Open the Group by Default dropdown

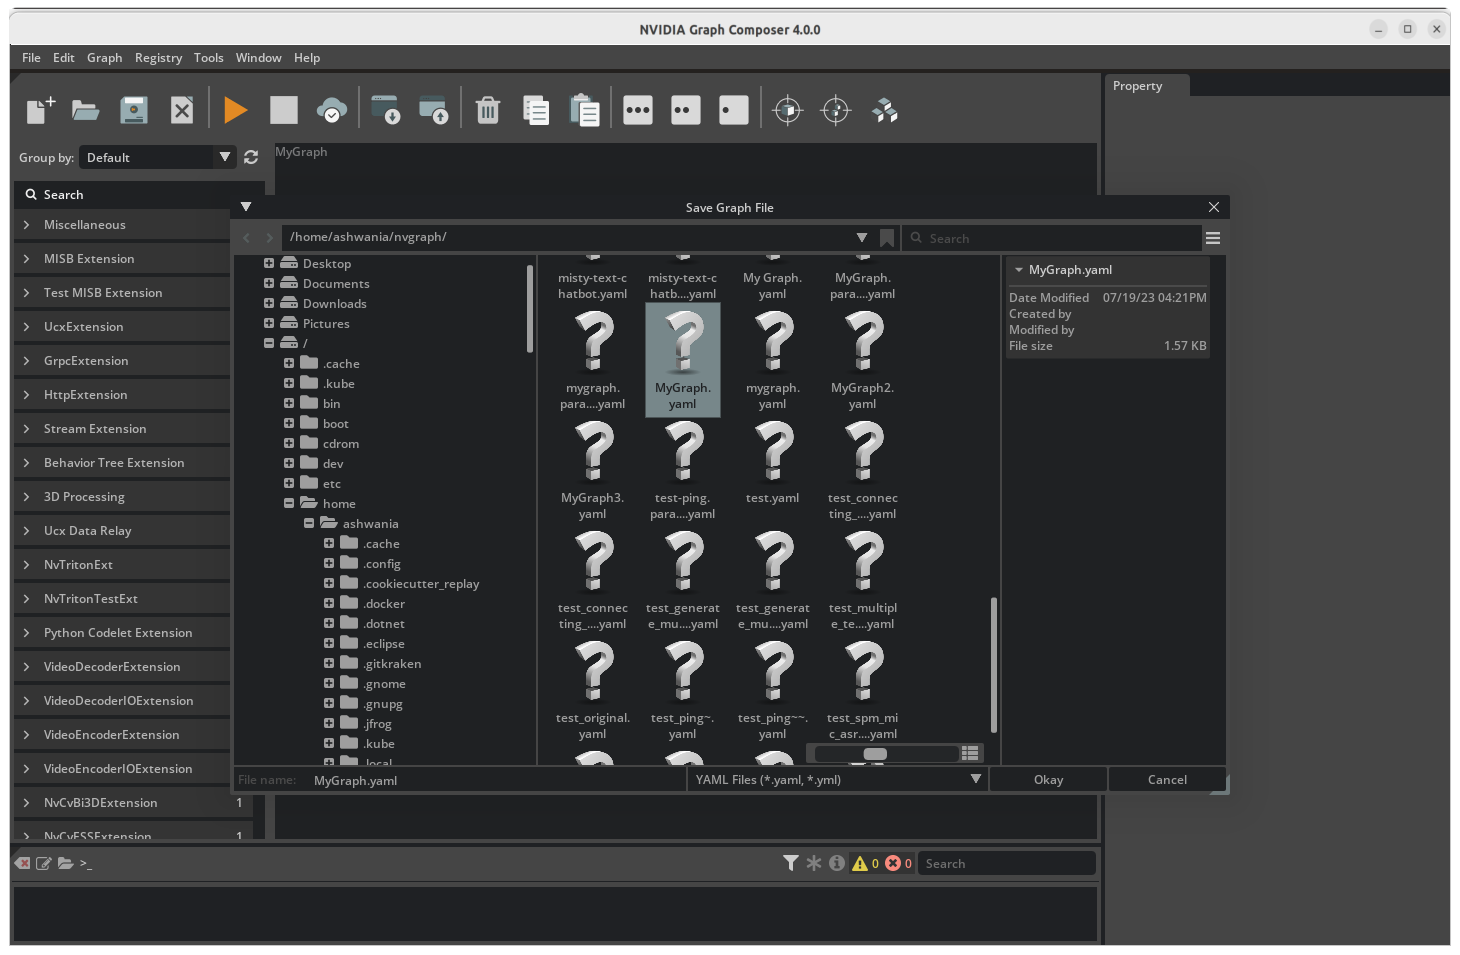(157, 157)
